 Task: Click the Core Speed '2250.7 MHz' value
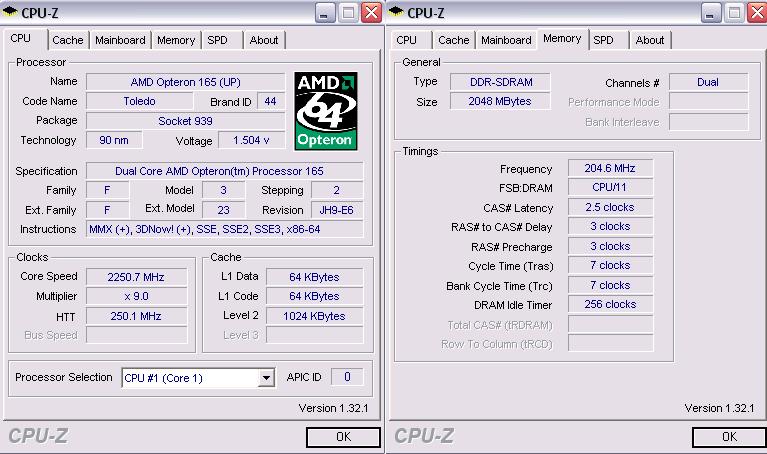click(136, 277)
